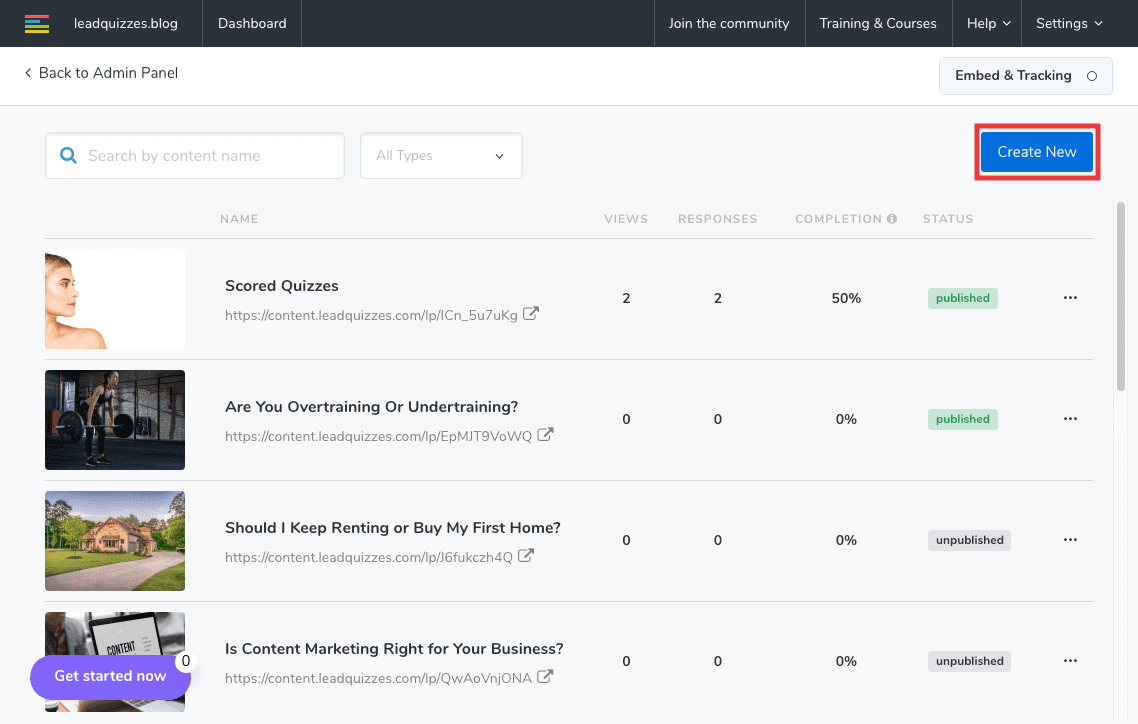Select the weightlifting quiz thumbnail image
The height and width of the screenshot is (724, 1138).
[x=115, y=420]
